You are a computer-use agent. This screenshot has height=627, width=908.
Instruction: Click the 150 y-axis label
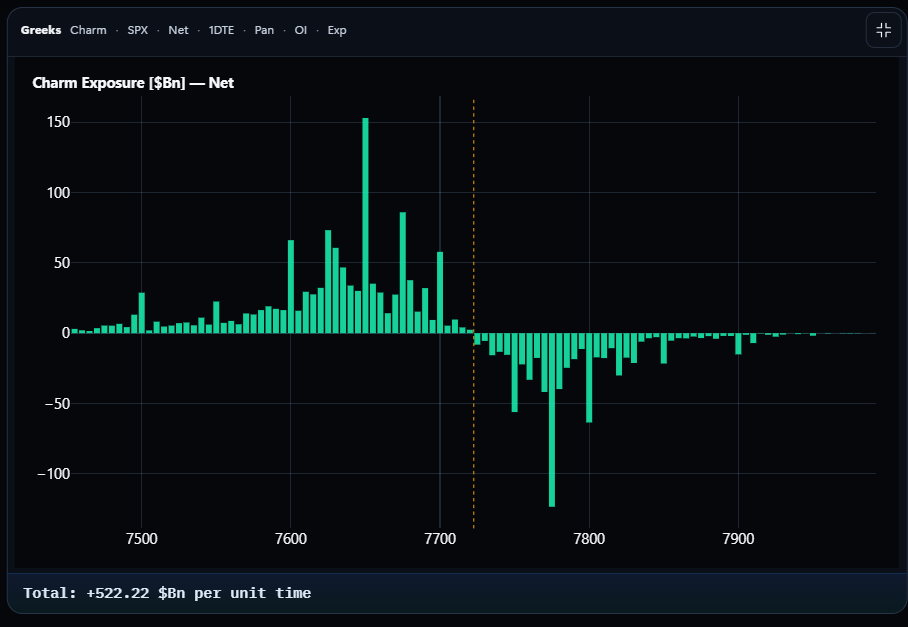click(58, 122)
